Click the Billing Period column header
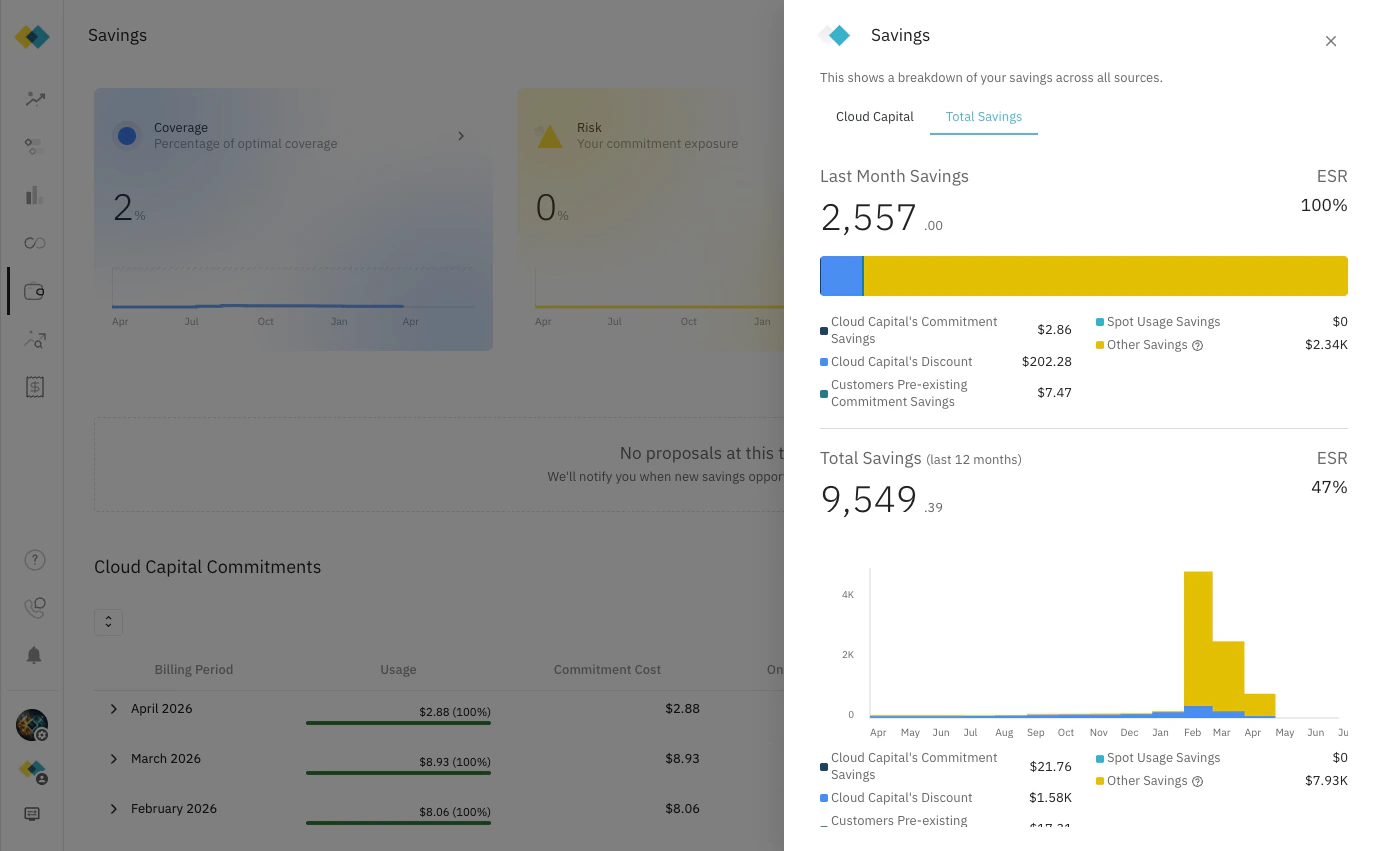1384x851 pixels. (x=194, y=670)
